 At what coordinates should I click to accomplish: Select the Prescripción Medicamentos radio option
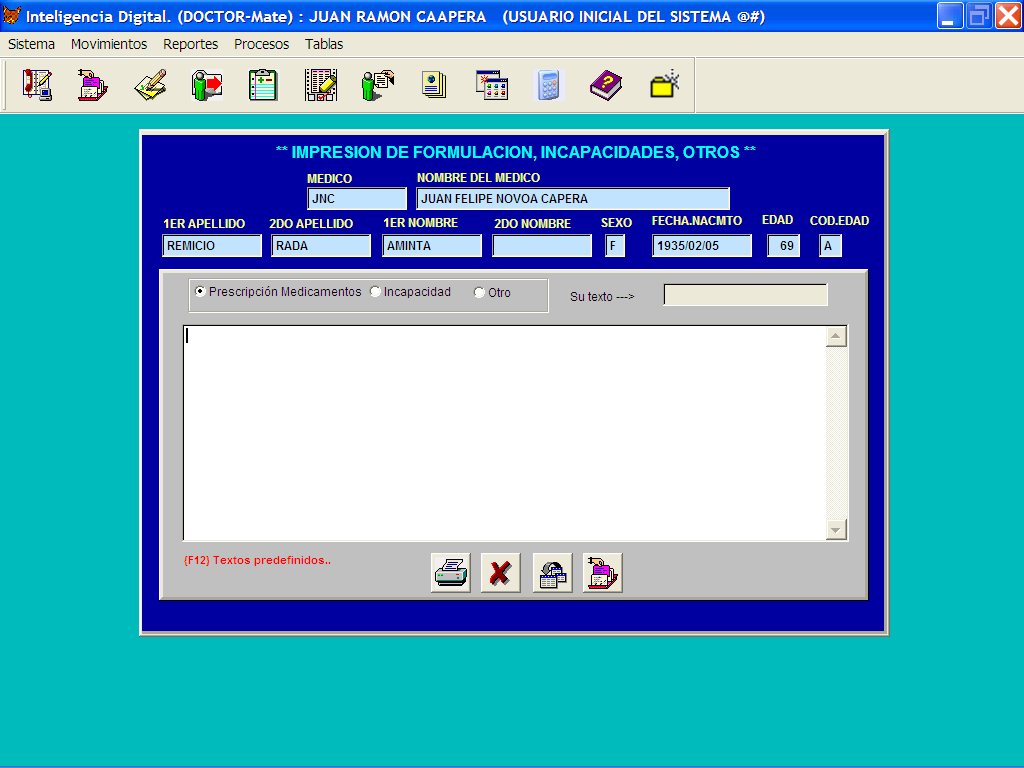coord(278,292)
